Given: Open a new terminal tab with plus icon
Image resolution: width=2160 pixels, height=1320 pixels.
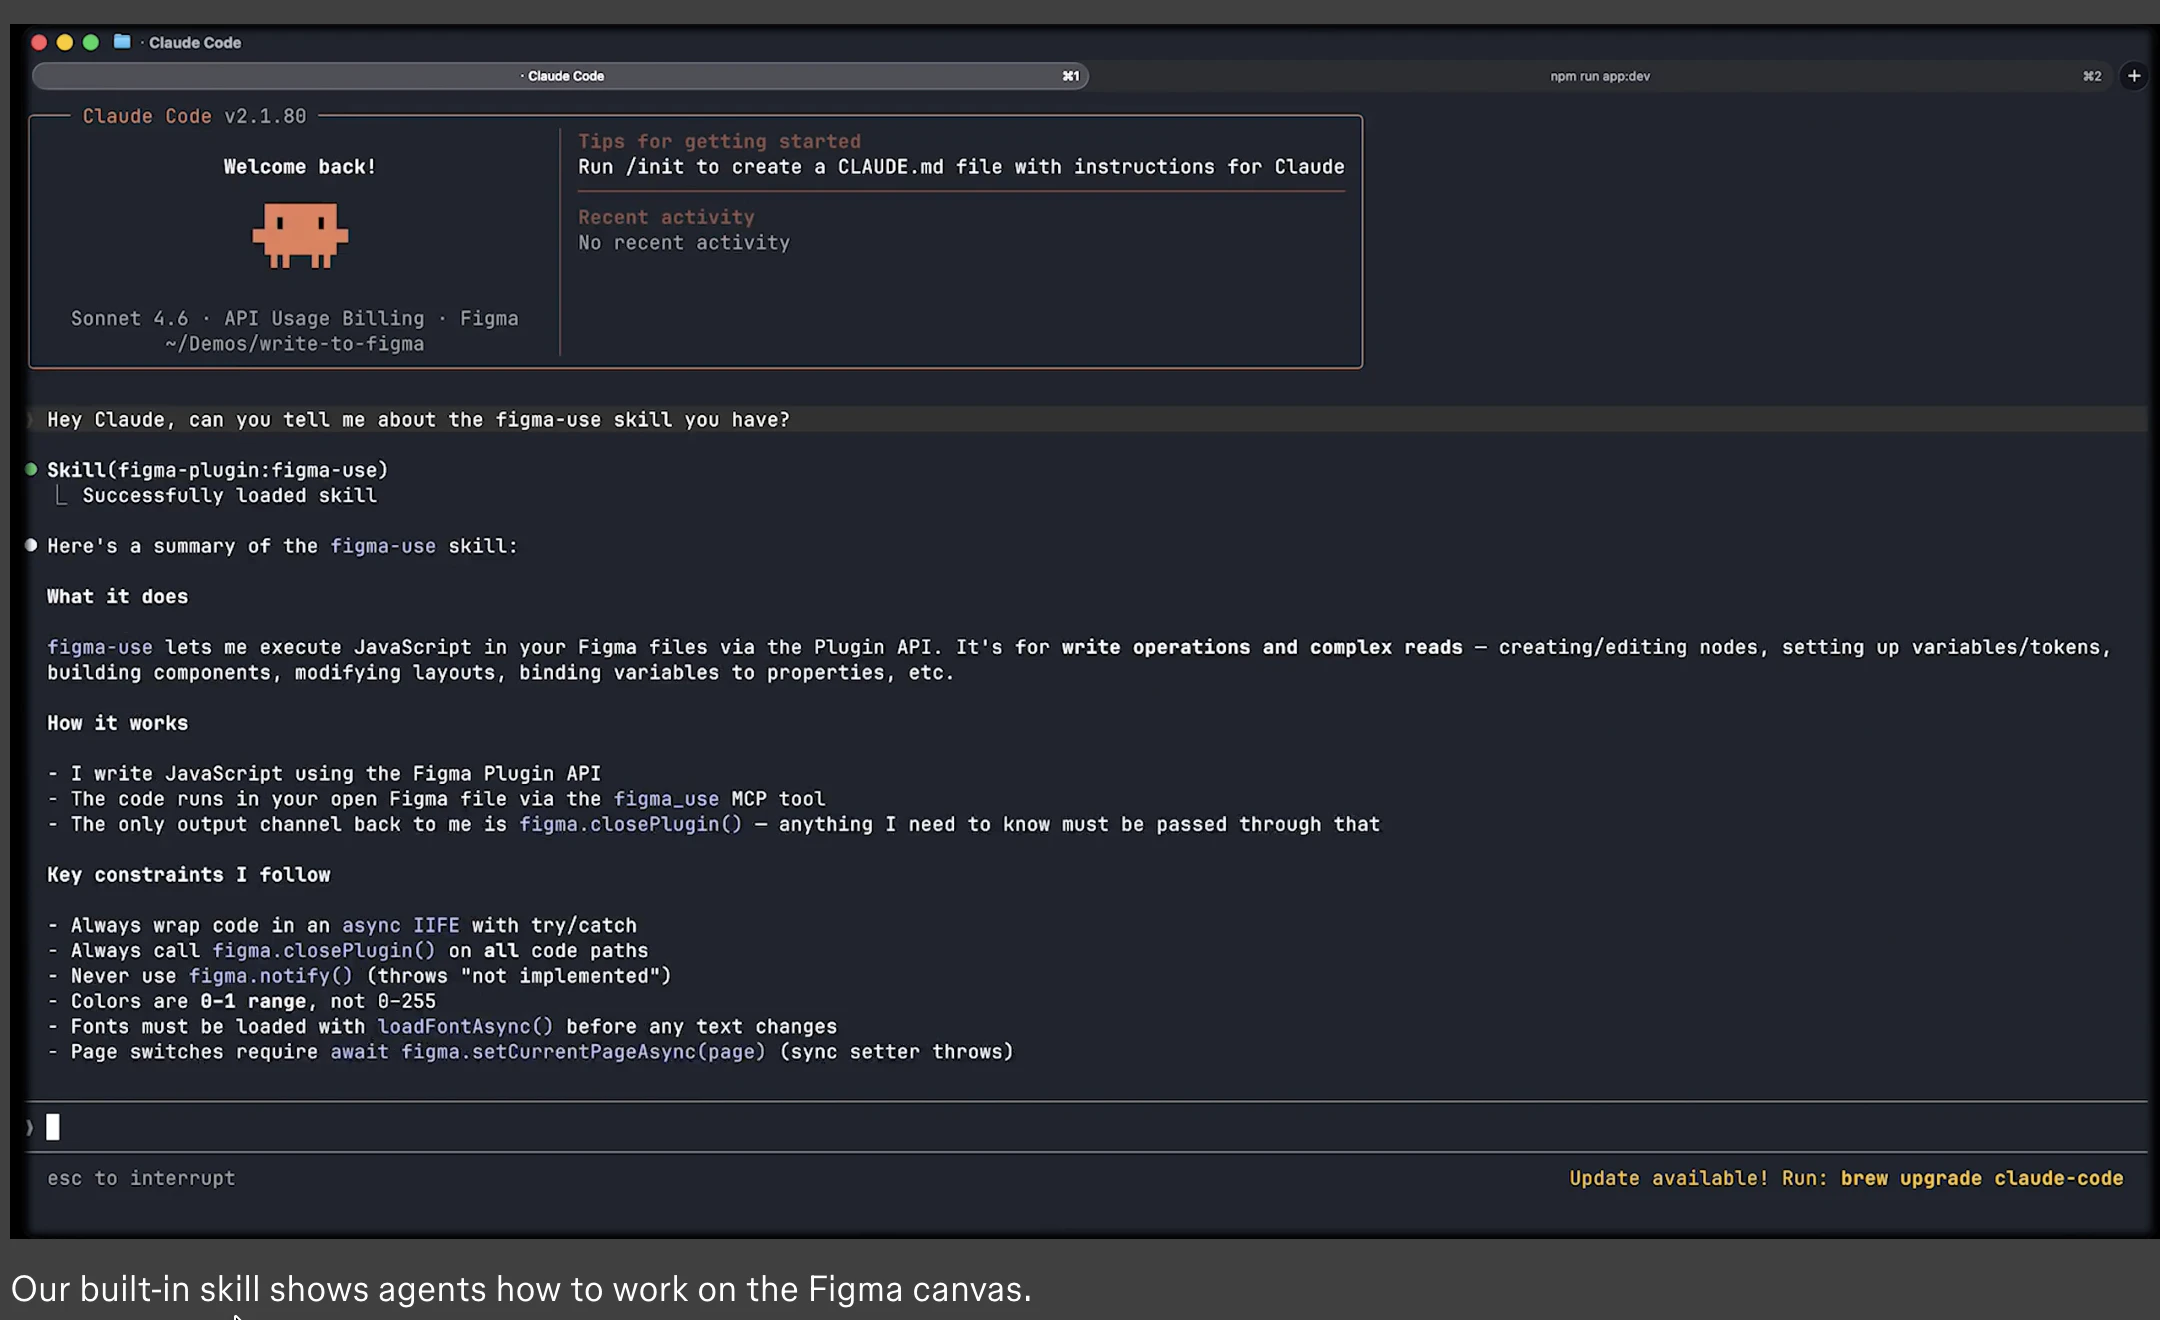Looking at the screenshot, I should 2134,75.
